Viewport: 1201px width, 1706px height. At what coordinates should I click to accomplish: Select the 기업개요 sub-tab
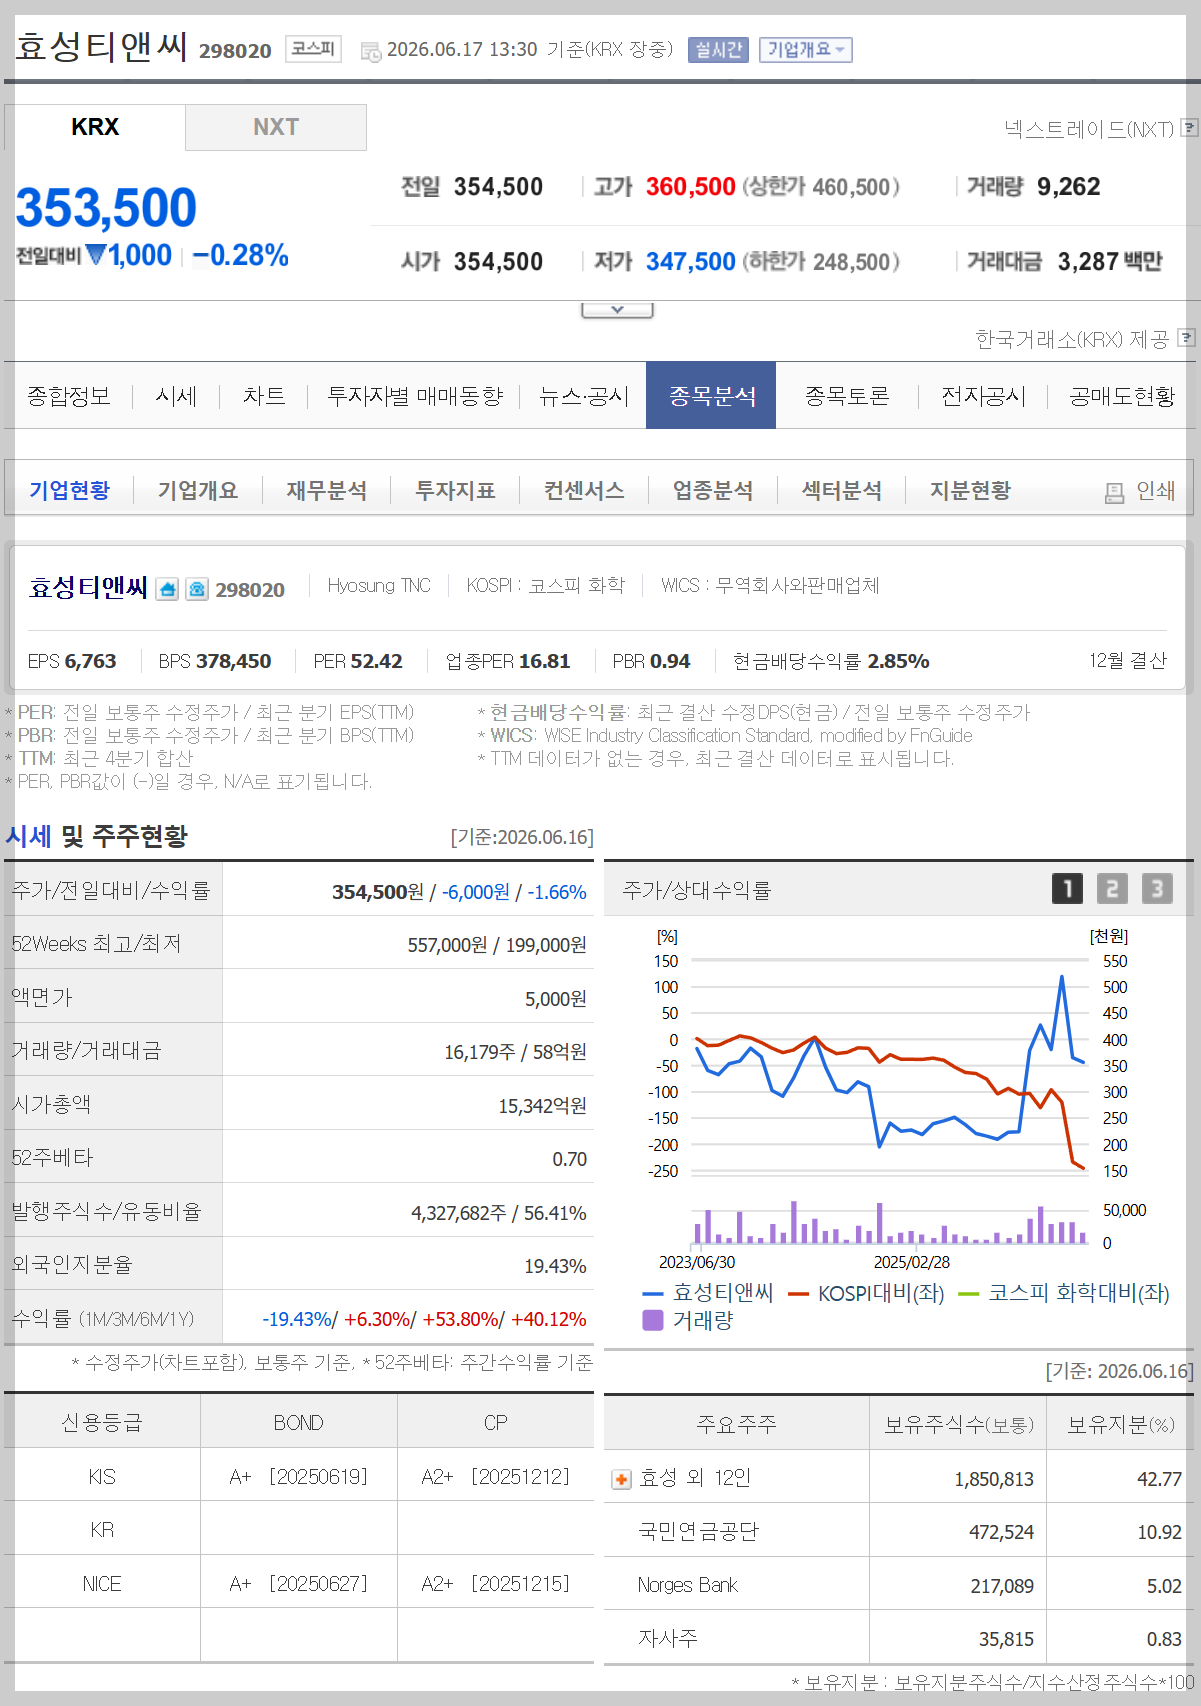point(198,490)
